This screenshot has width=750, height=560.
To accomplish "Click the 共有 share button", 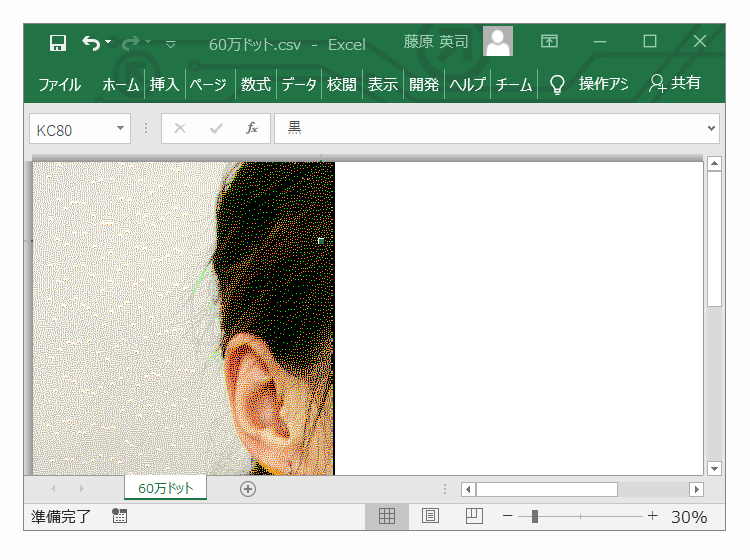I will coord(675,84).
